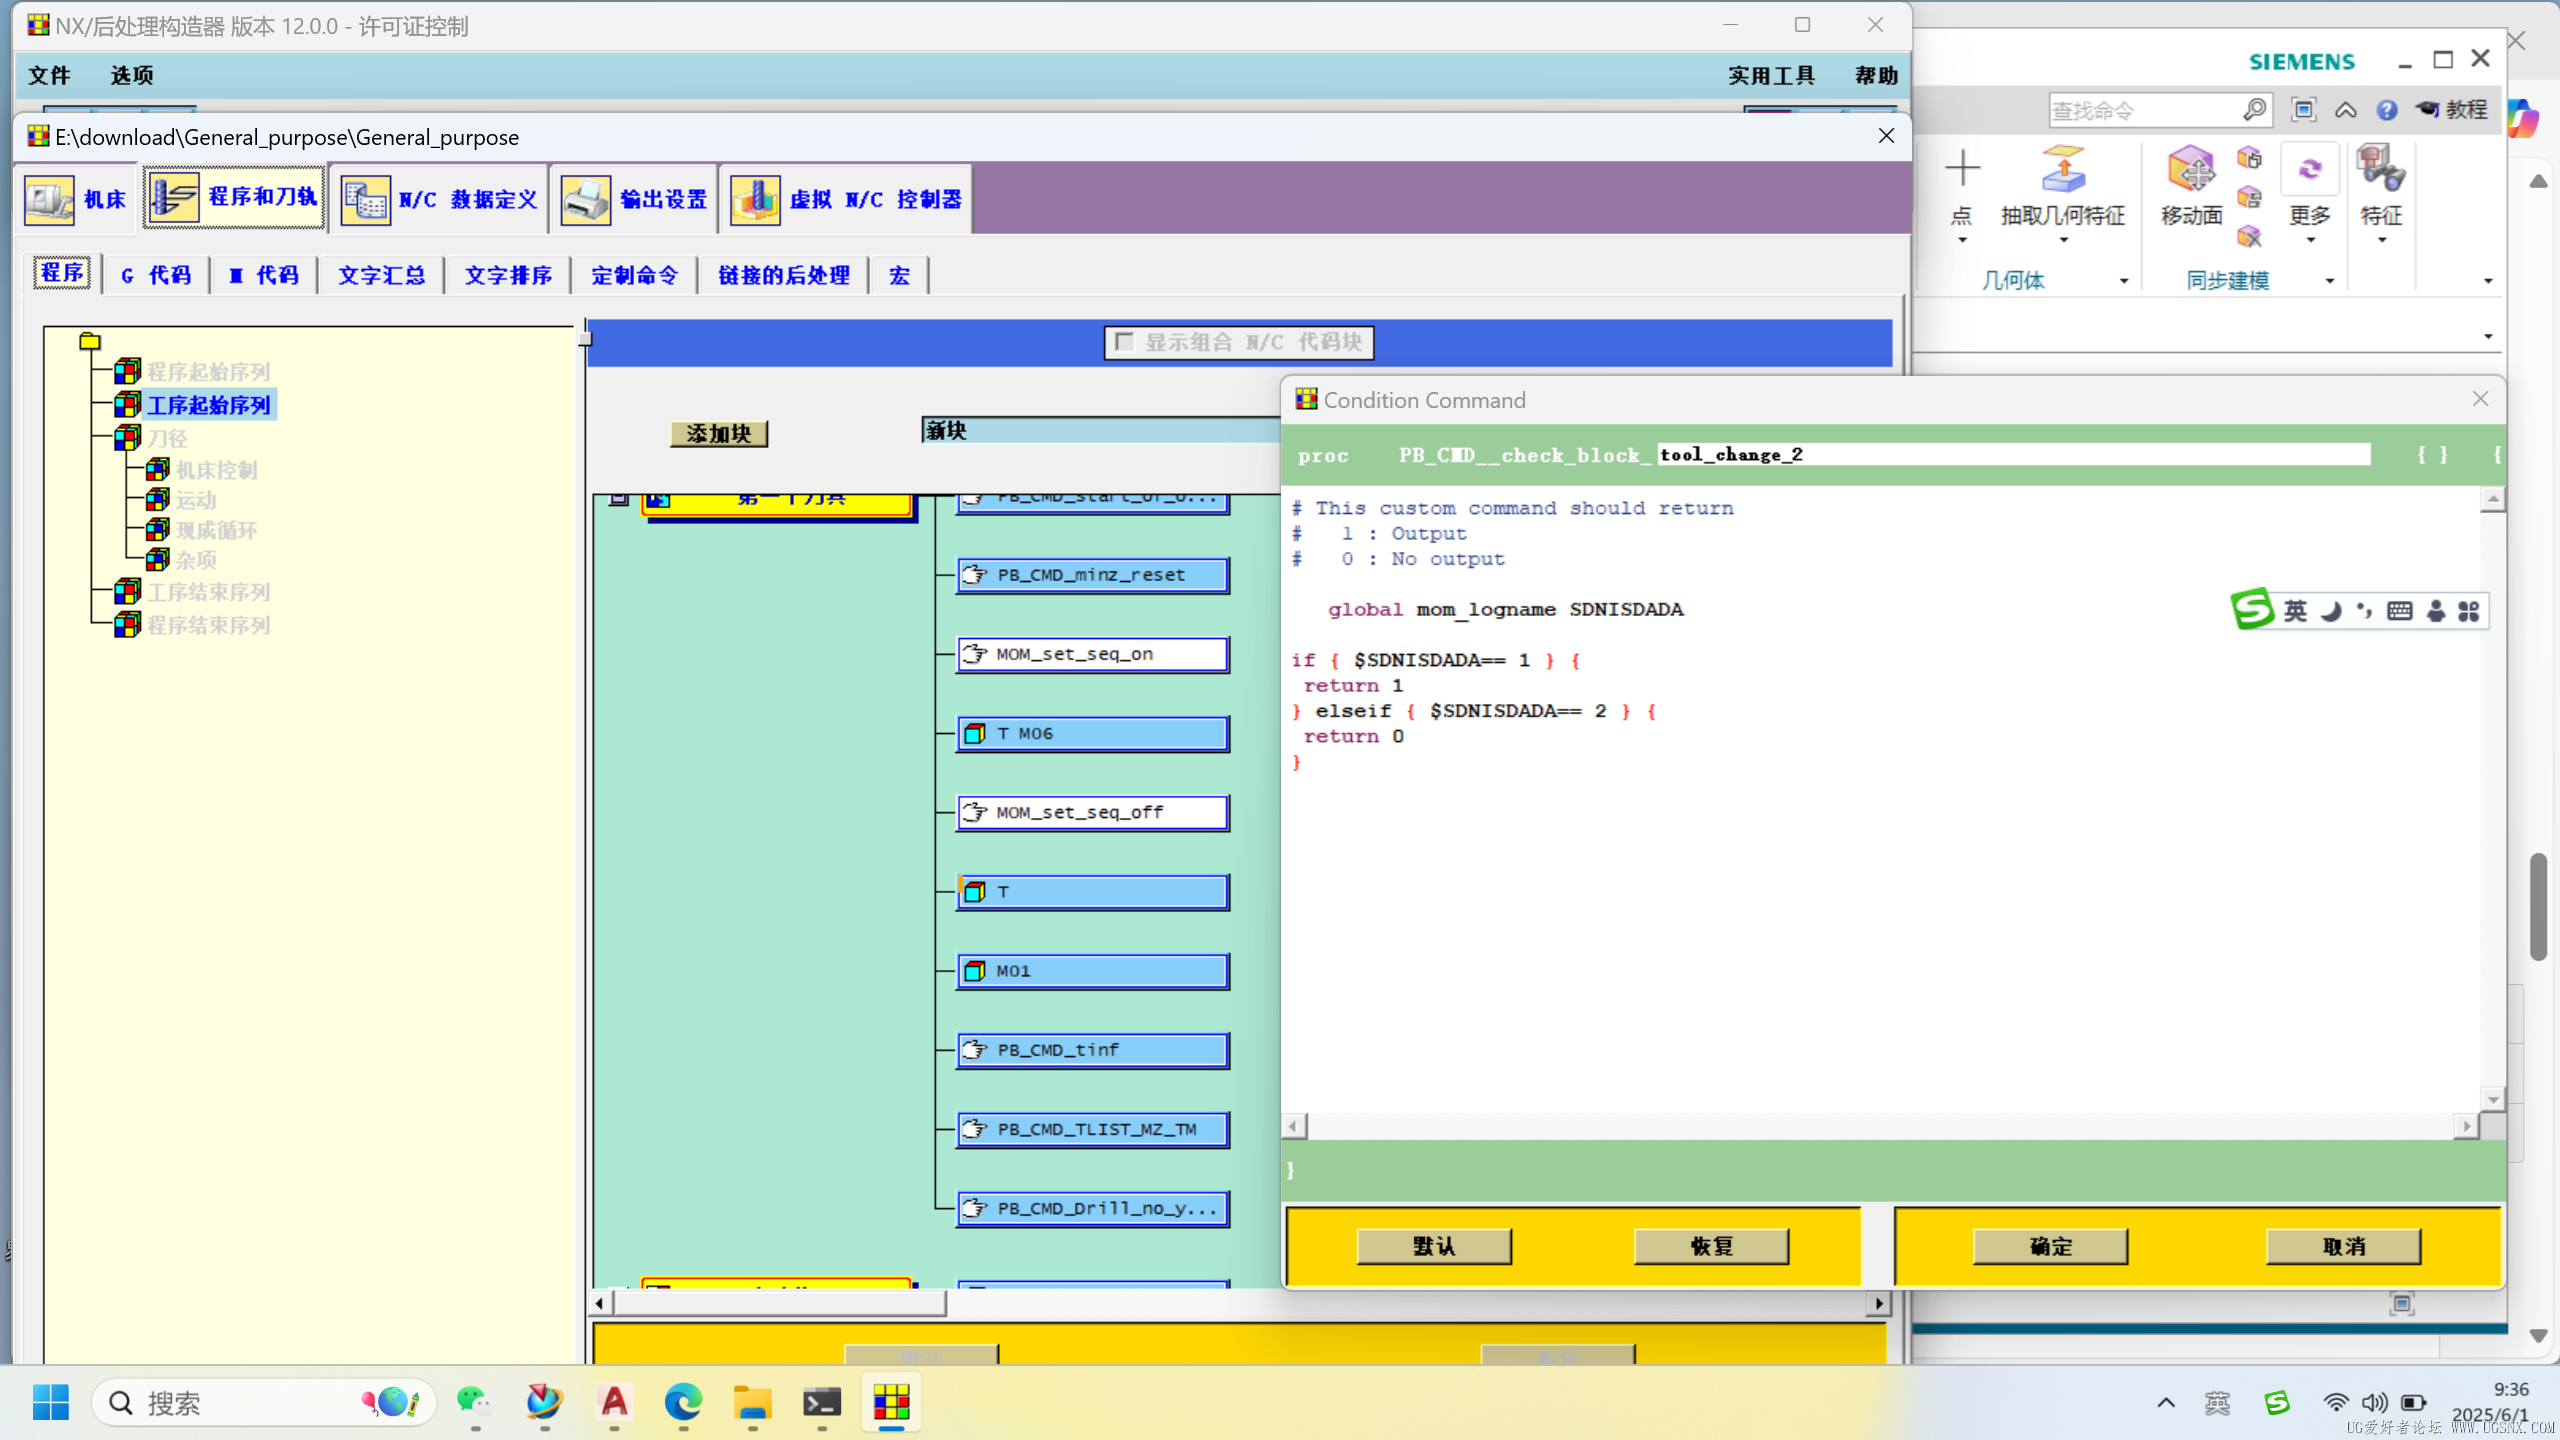Click the MOM_set_seq_on block
The width and height of the screenshot is (2560, 1440).
[1092, 654]
